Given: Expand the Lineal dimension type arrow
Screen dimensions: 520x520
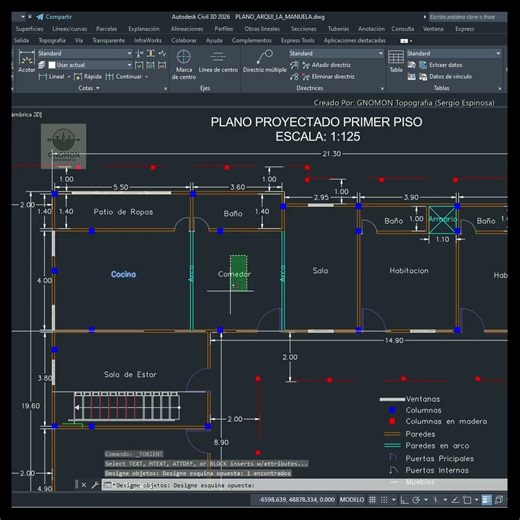Looking at the screenshot, I should coord(69,77).
